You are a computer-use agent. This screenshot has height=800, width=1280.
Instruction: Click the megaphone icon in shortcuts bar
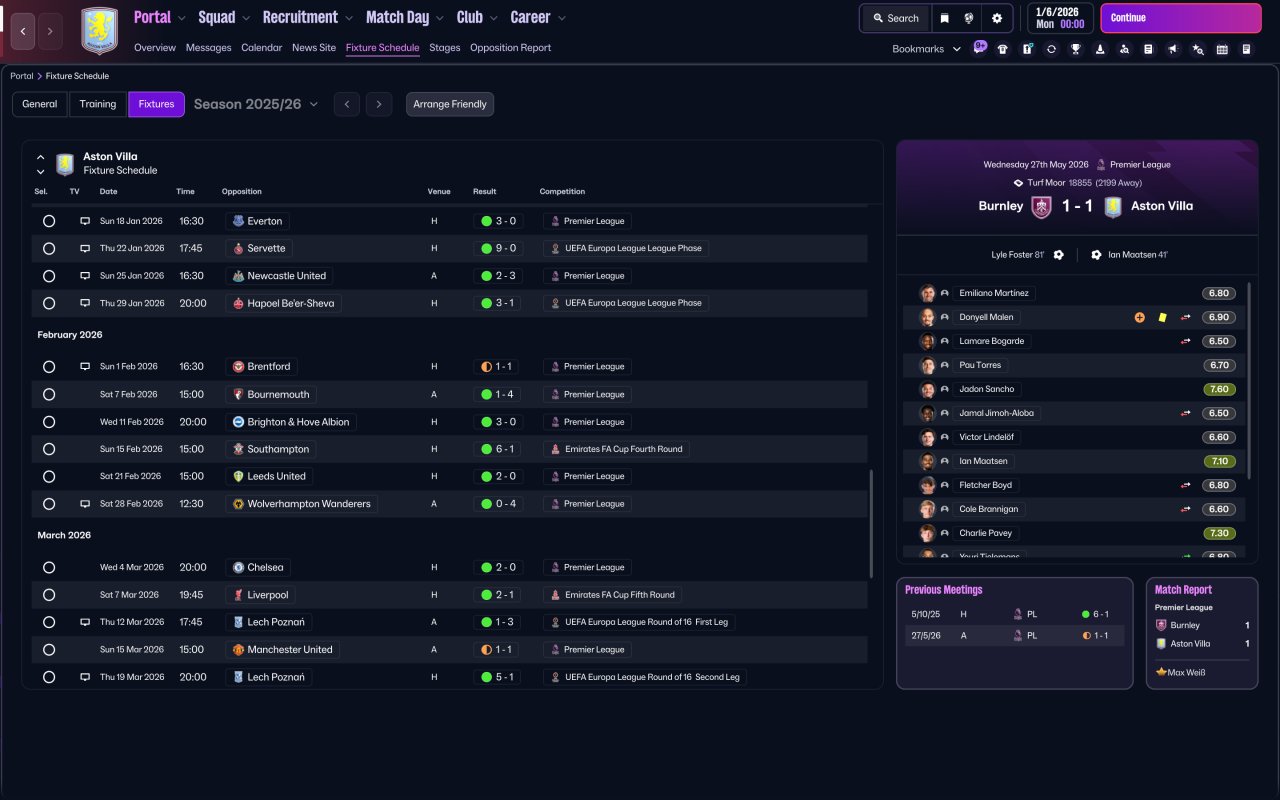1173,49
